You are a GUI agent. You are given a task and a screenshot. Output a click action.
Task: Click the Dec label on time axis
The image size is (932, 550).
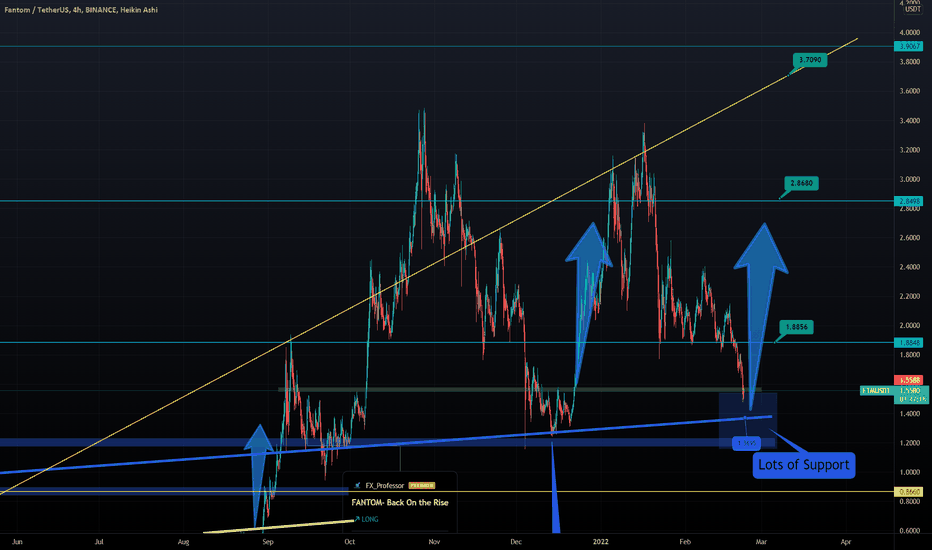[516, 542]
